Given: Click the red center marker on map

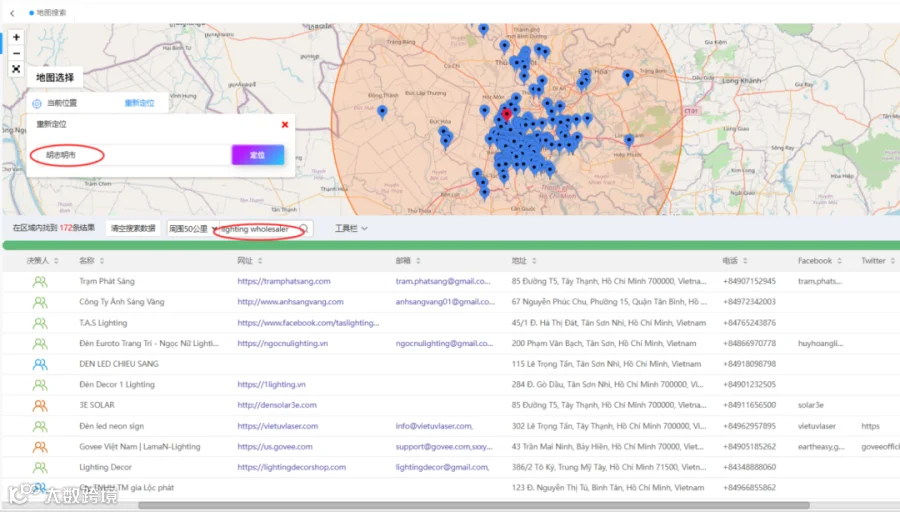Looking at the screenshot, I should 506,114.
